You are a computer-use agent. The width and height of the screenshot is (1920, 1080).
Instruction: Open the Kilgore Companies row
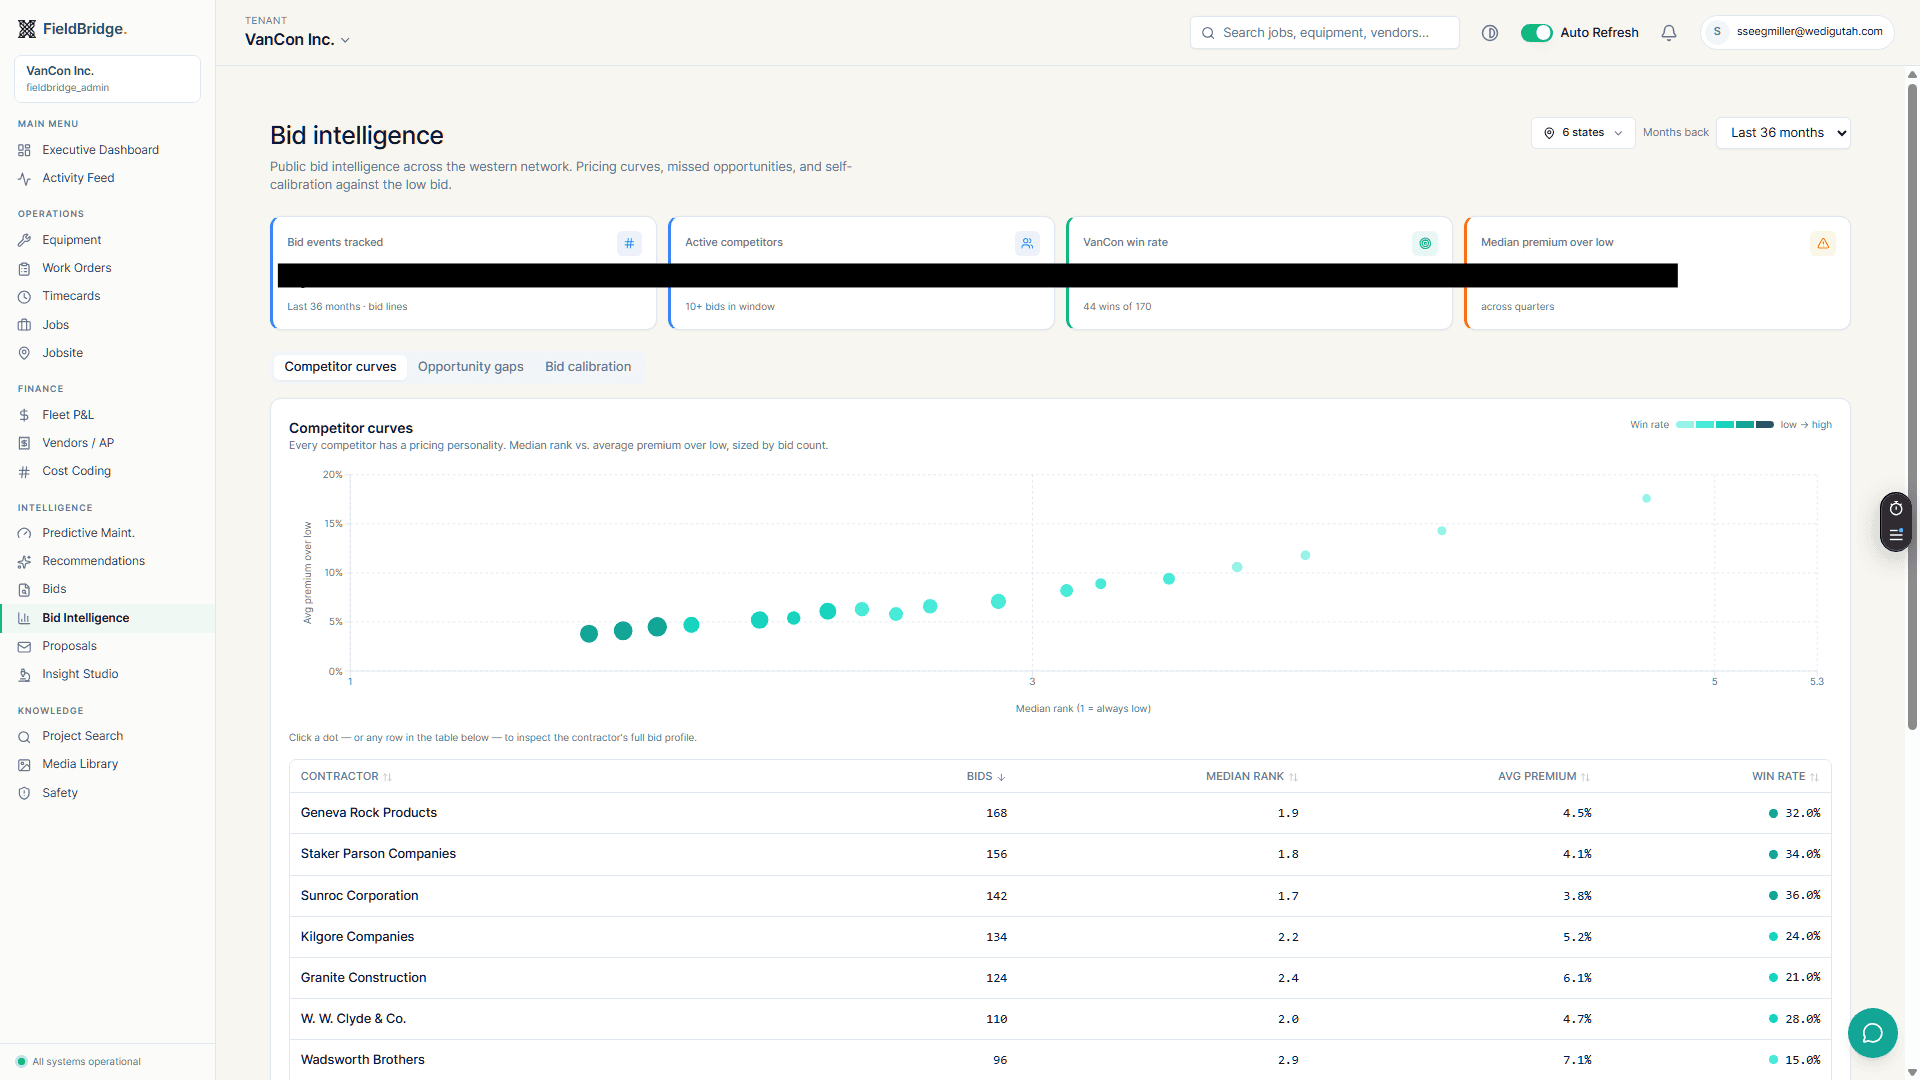pyautogui.click(x=1060, y=937)
